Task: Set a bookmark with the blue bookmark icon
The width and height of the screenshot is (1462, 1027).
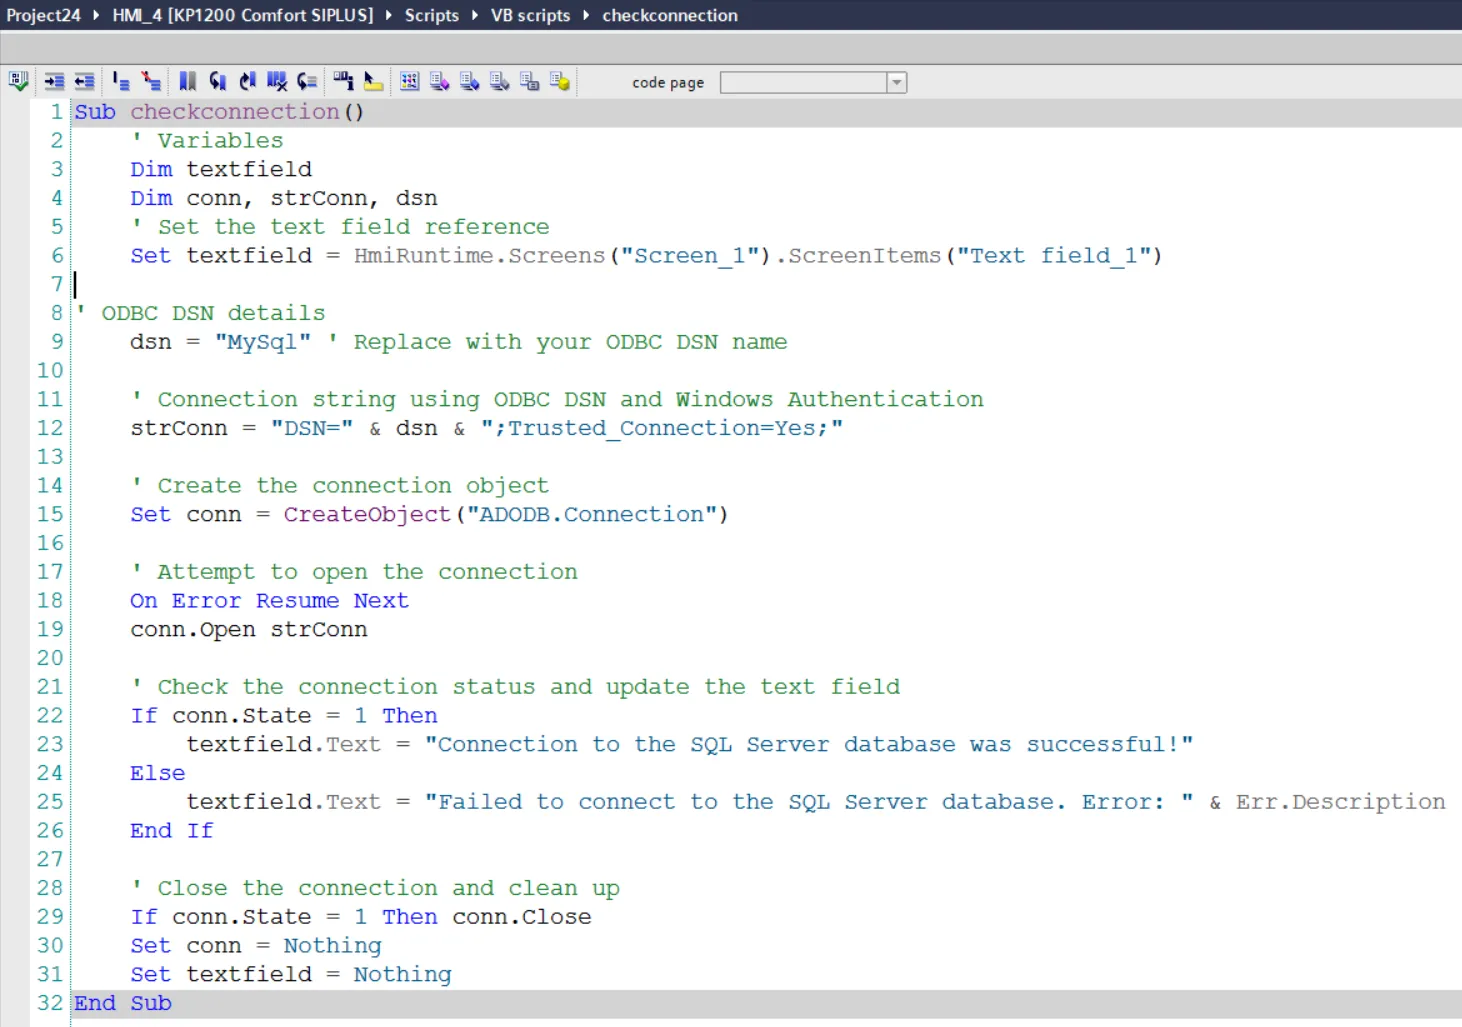Action: [x=187, y=82]
